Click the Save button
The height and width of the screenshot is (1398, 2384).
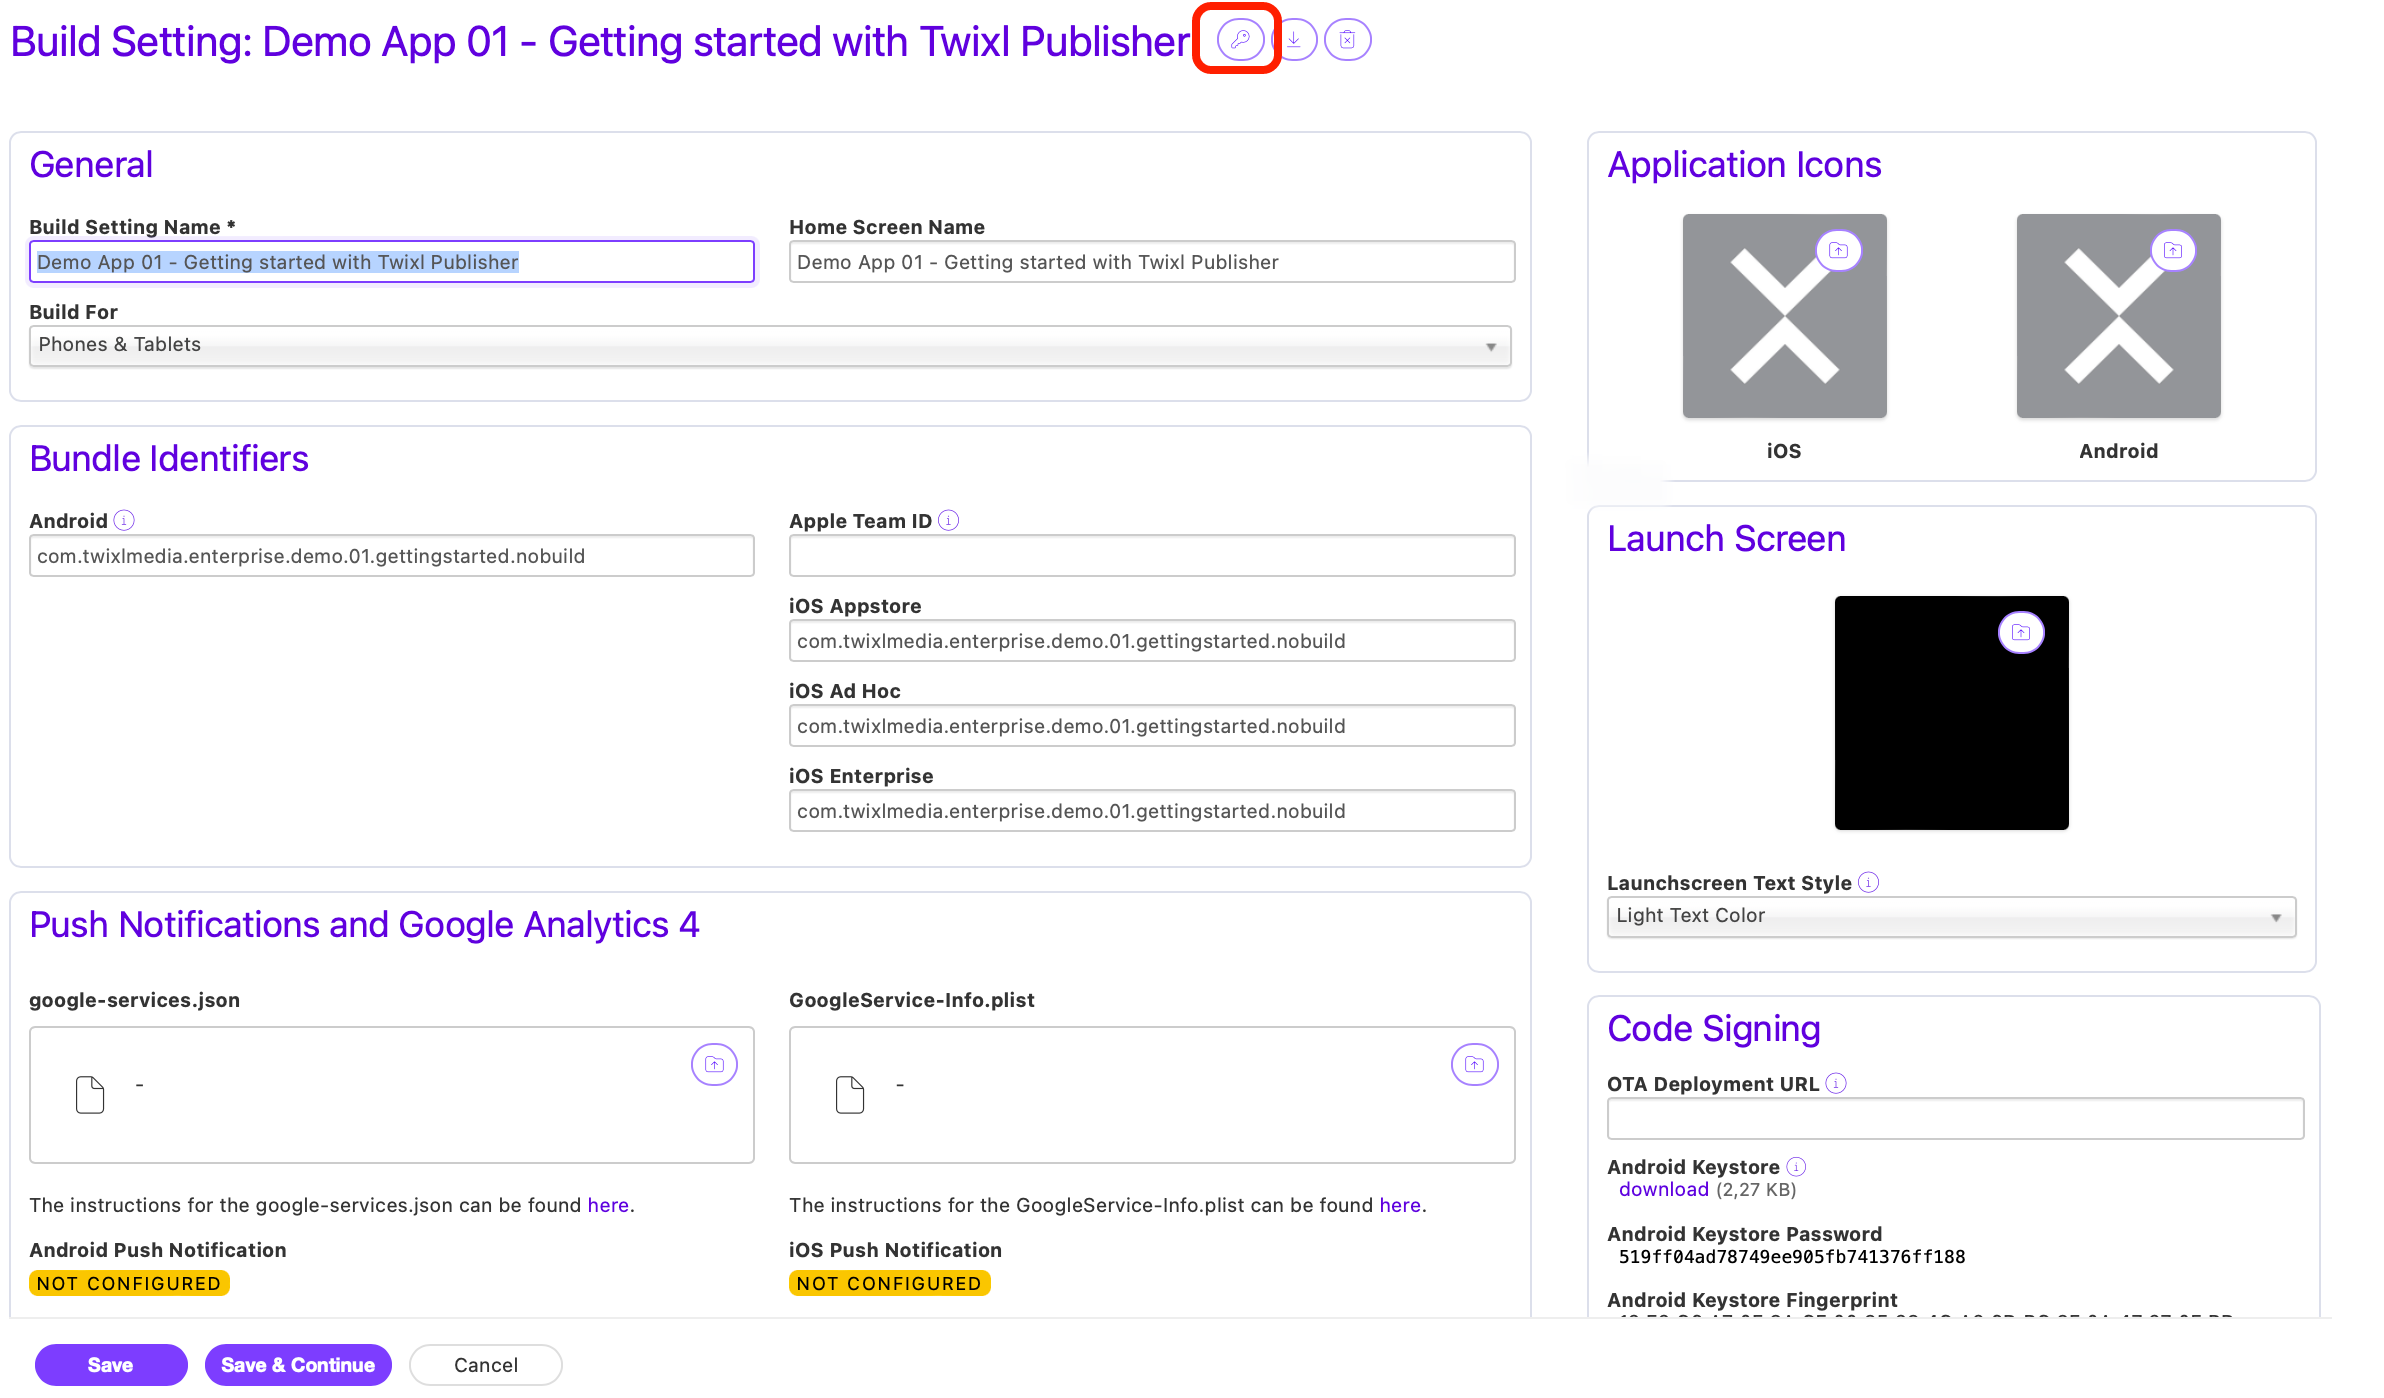click(110, 1365)
